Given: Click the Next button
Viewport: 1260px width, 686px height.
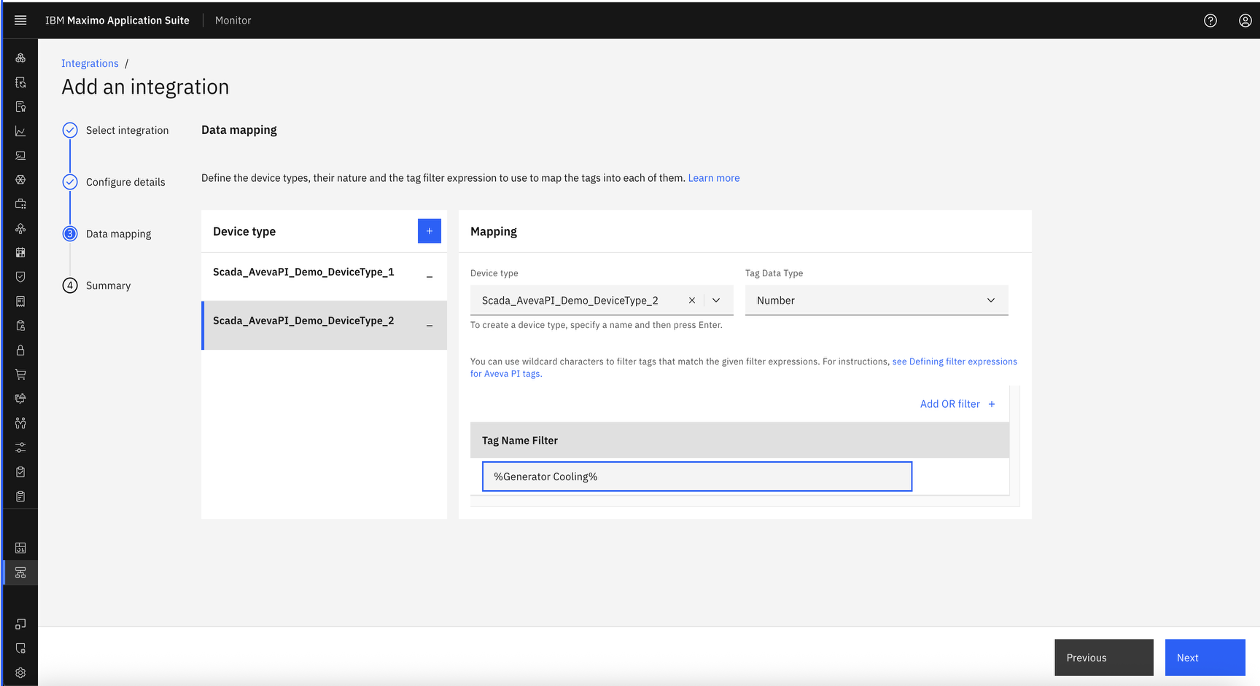Looking at the screenshot, I should (x=1205, y=658).
